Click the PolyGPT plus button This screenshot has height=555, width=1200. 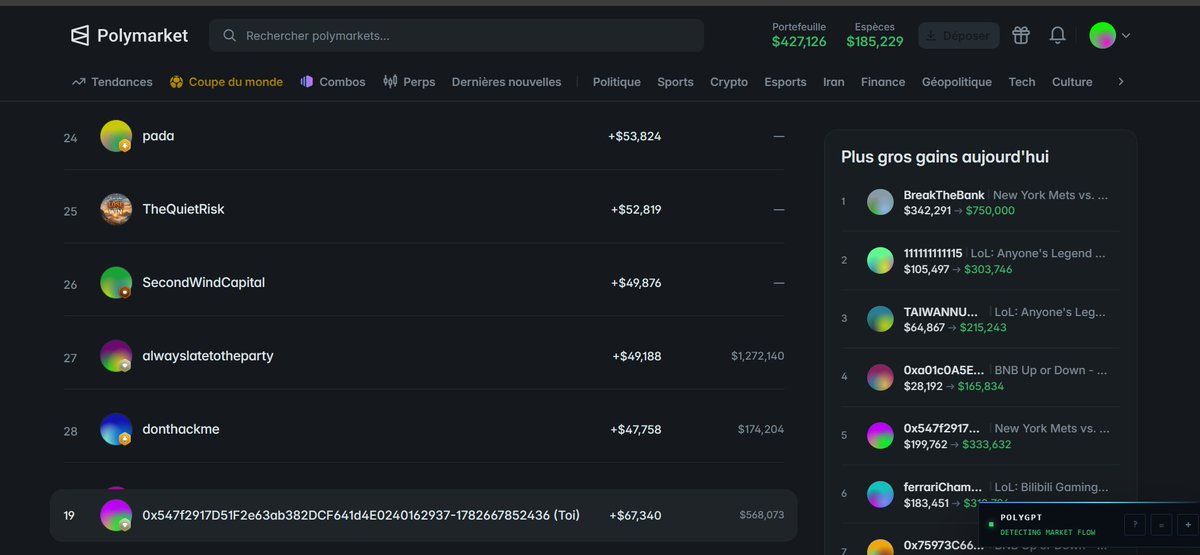[1186, 524]
